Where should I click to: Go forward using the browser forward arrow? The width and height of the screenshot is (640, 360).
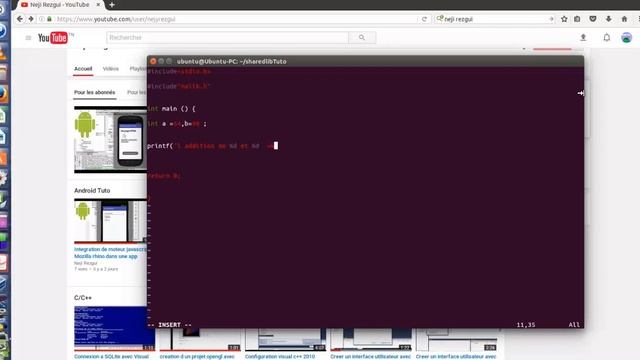(31, 19)
